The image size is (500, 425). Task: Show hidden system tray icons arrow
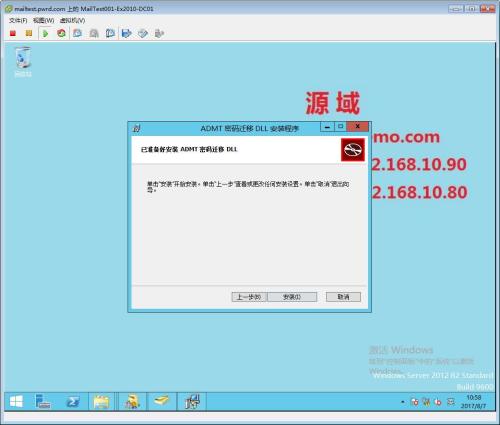click(x=403, y=402)
